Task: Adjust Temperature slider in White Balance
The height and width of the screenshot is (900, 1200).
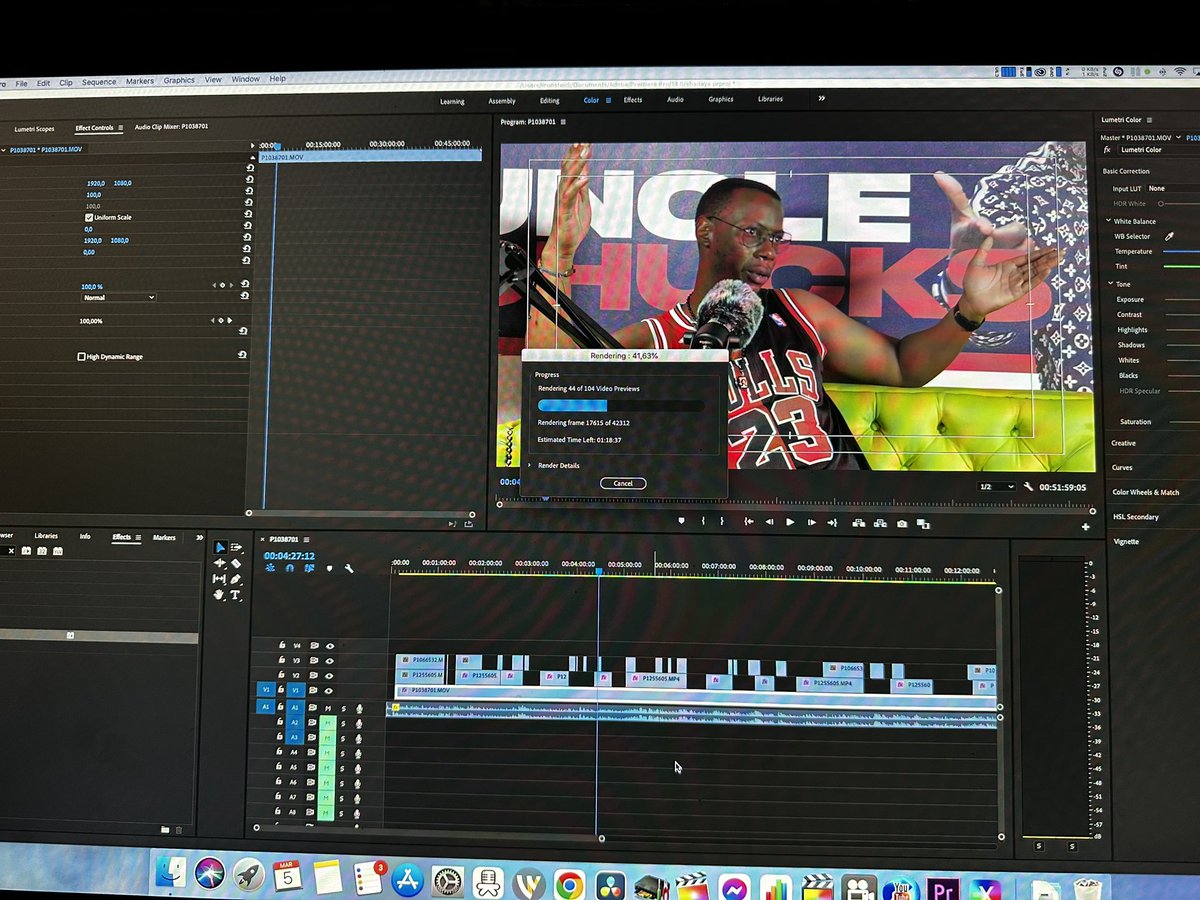Action: (x=1181, y=252)
